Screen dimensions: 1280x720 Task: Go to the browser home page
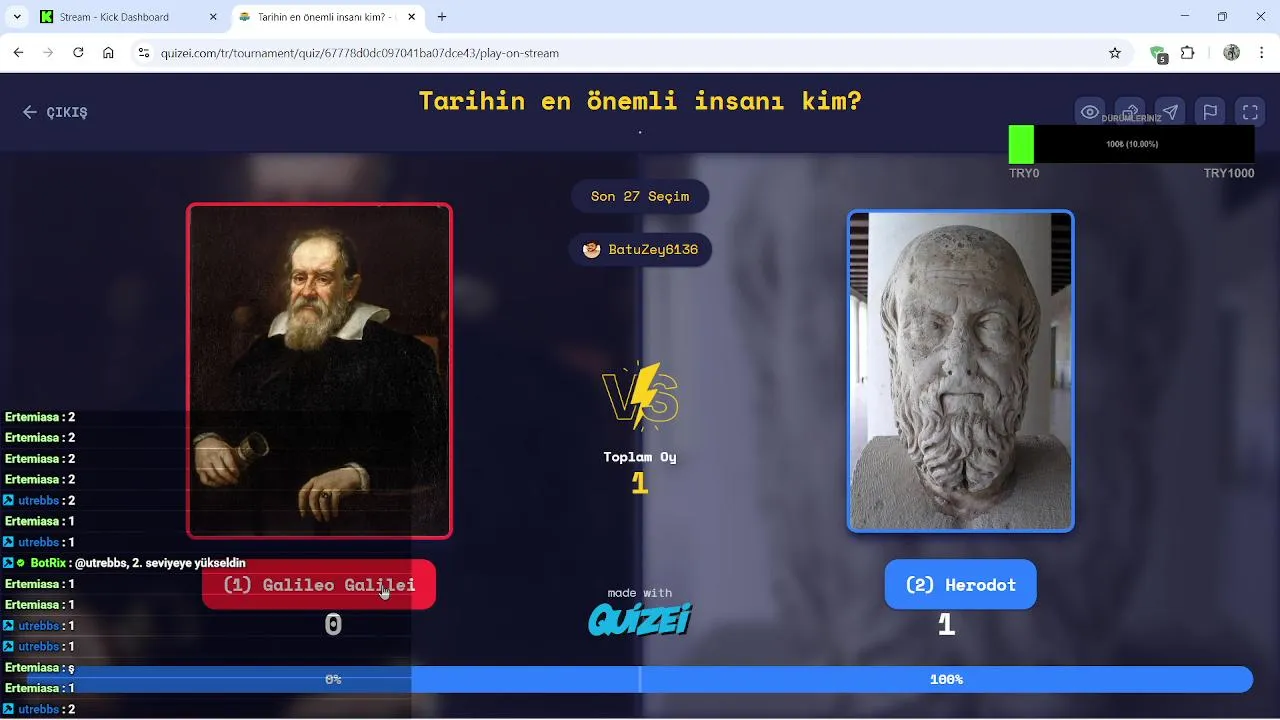108,53
